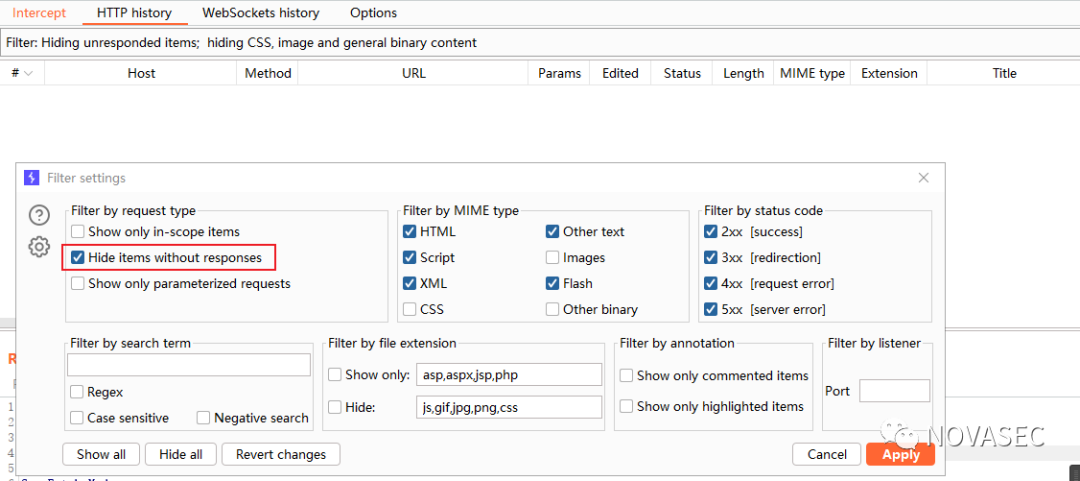
Task: Disable 4xx request error status filter
Action: tap(712, 284)
